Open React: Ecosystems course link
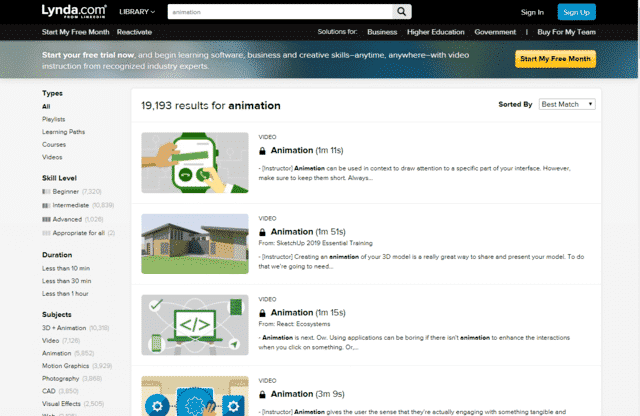640x416 pixels. 303,324
